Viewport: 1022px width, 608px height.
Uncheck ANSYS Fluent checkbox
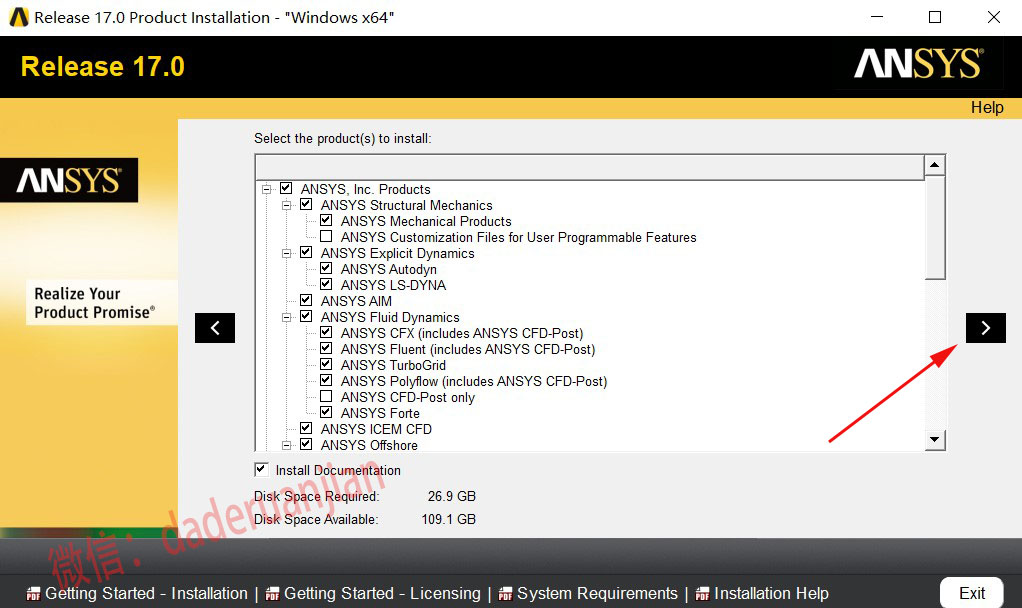(x=327, y=348)
